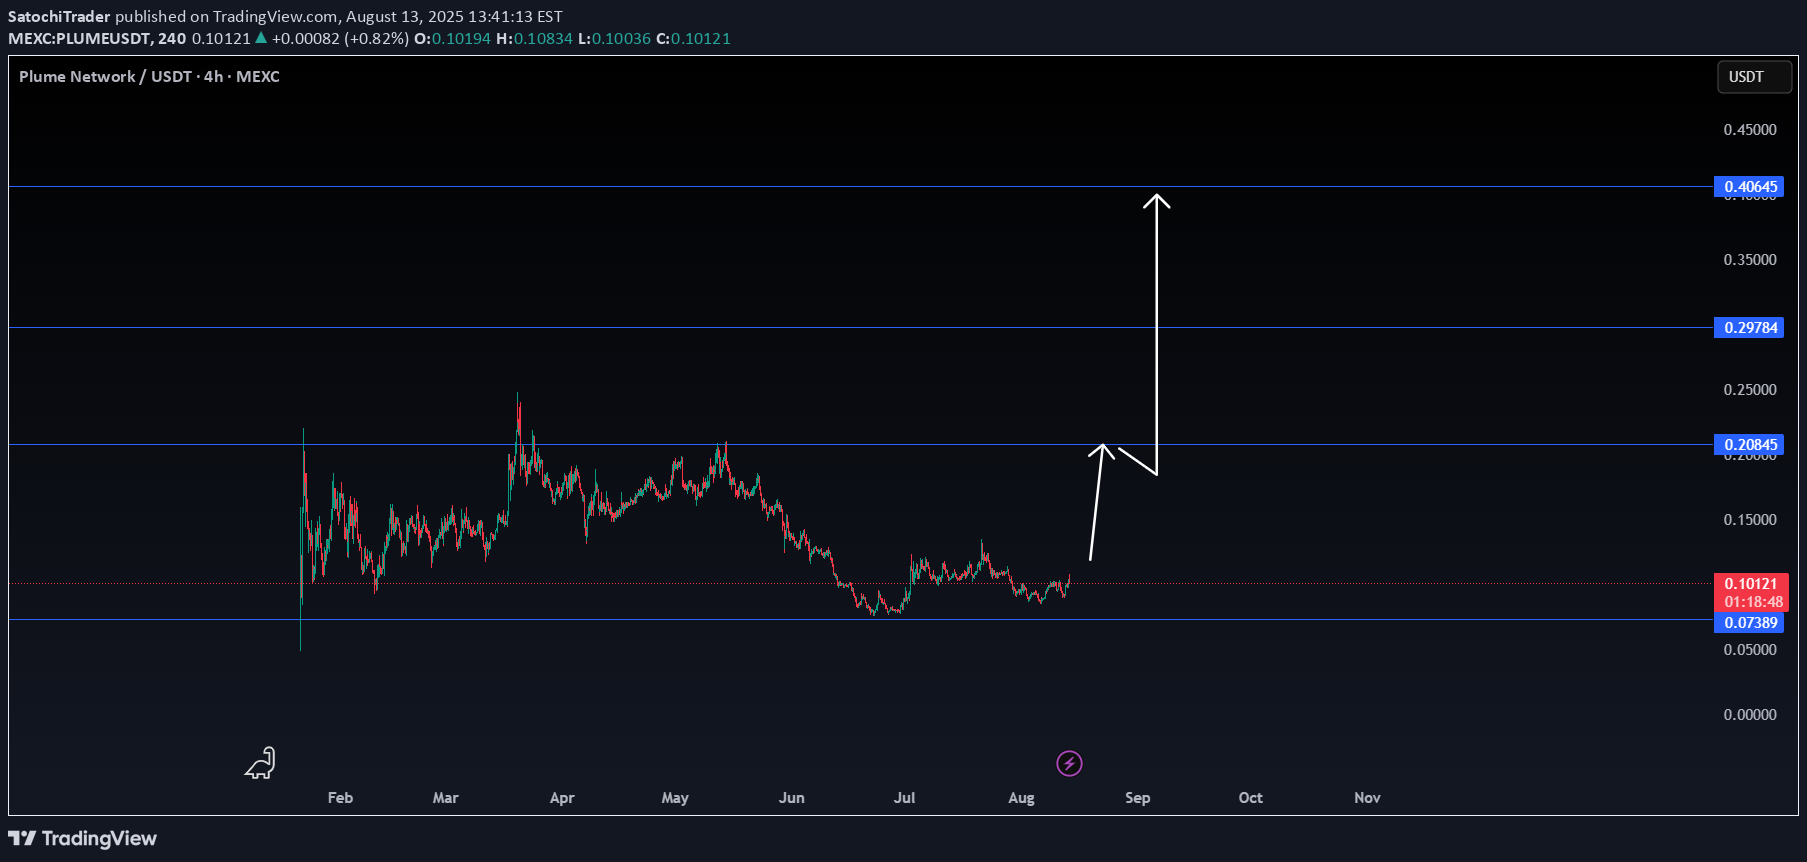Click the TradingView logo
Viewport: 1807px width, 862px height.
pyautogui.click(x=83, y=838)
